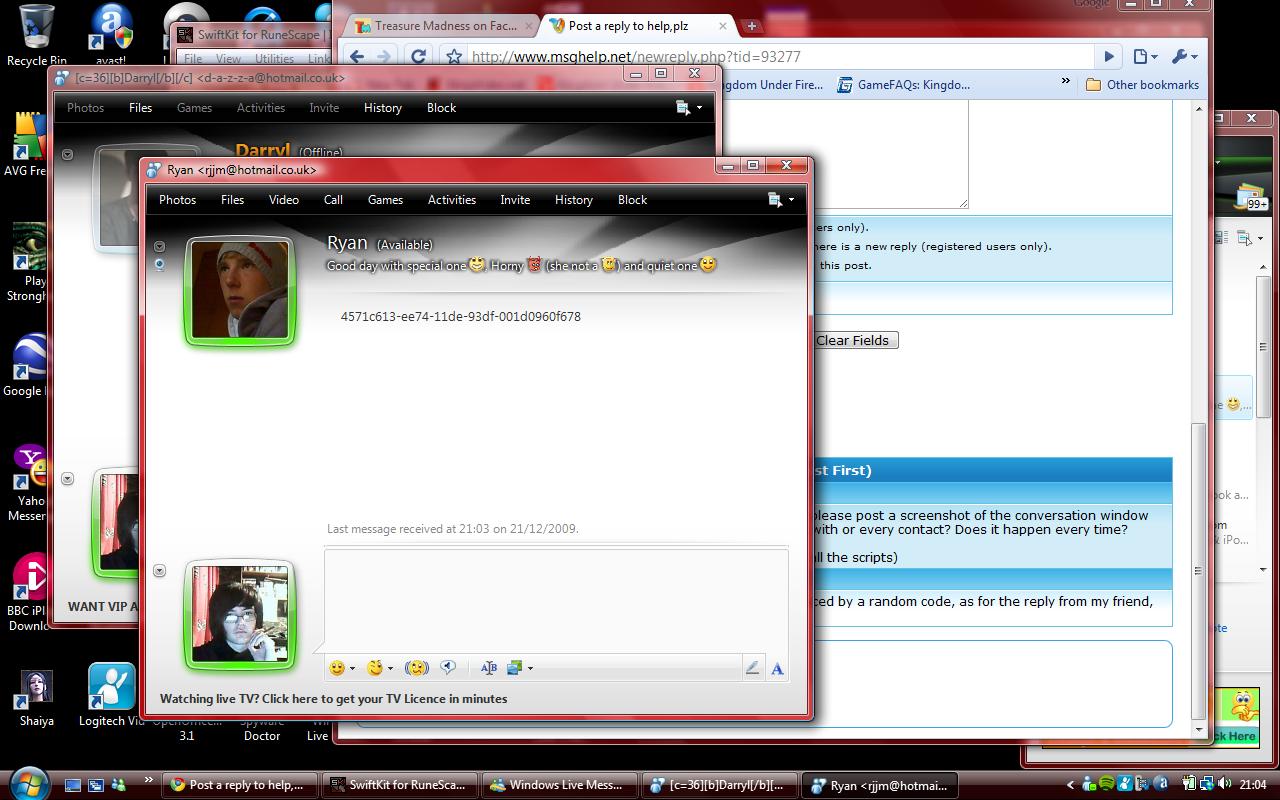Reload the page in Chrome

pos(419,57)
